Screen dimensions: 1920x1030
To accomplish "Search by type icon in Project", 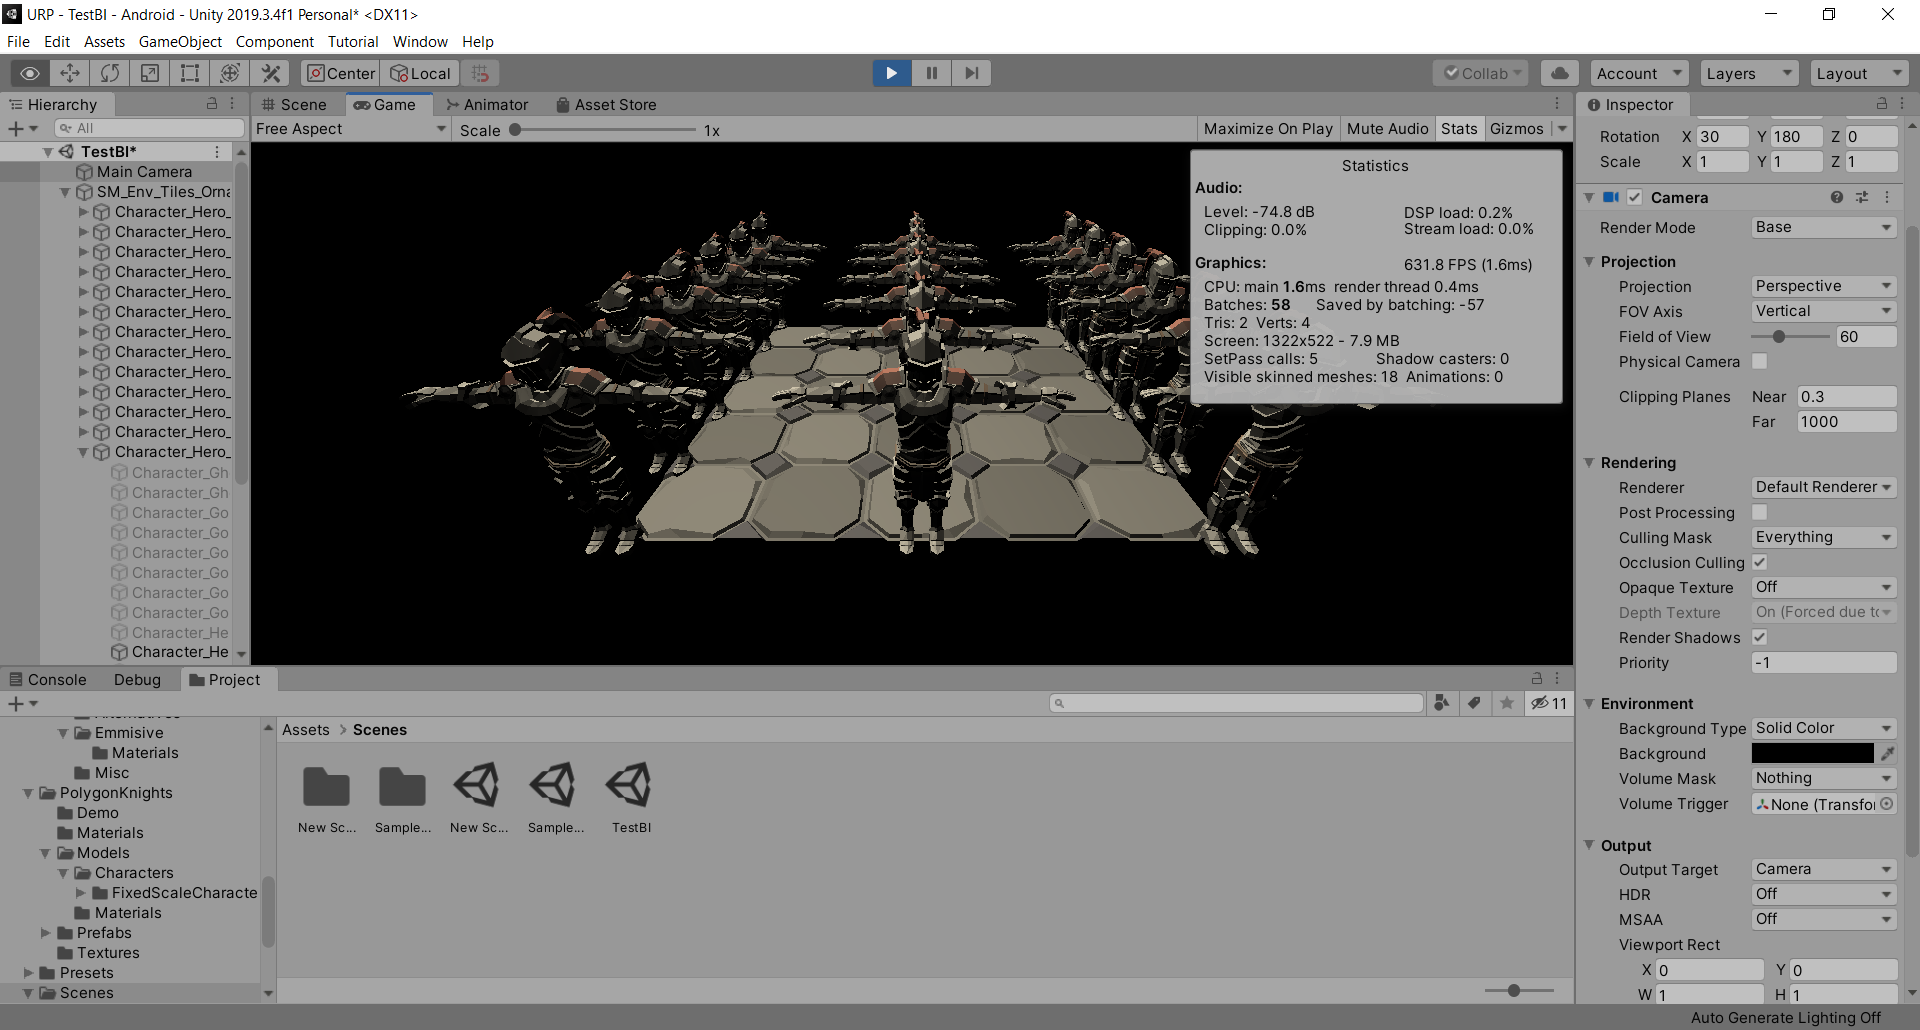I will (x=1441, y=703).
